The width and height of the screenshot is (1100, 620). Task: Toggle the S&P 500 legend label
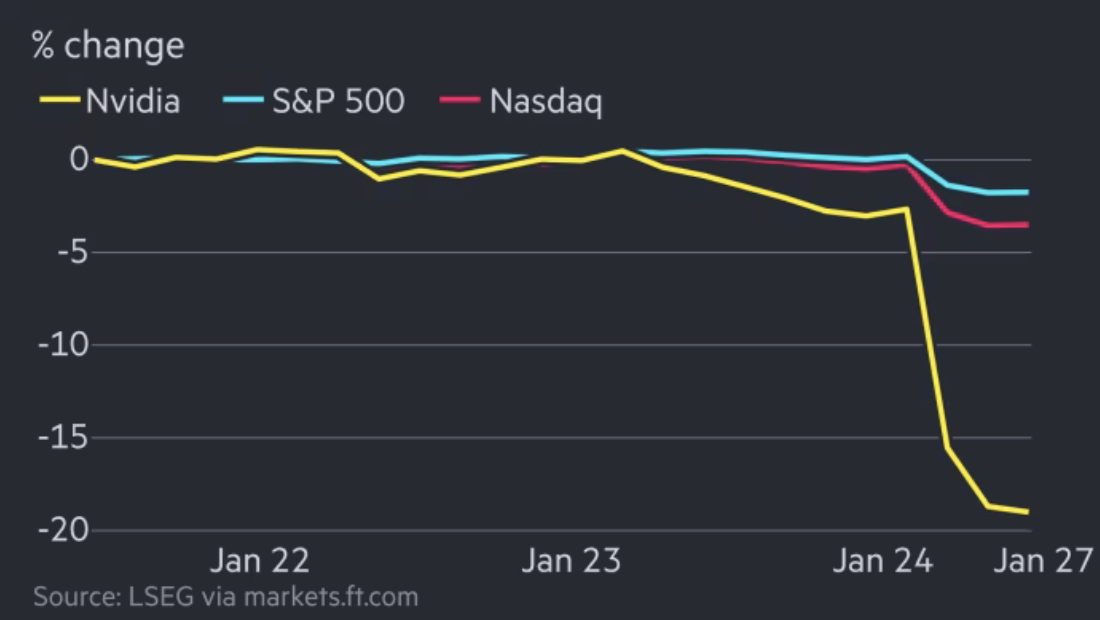(338, 101)
